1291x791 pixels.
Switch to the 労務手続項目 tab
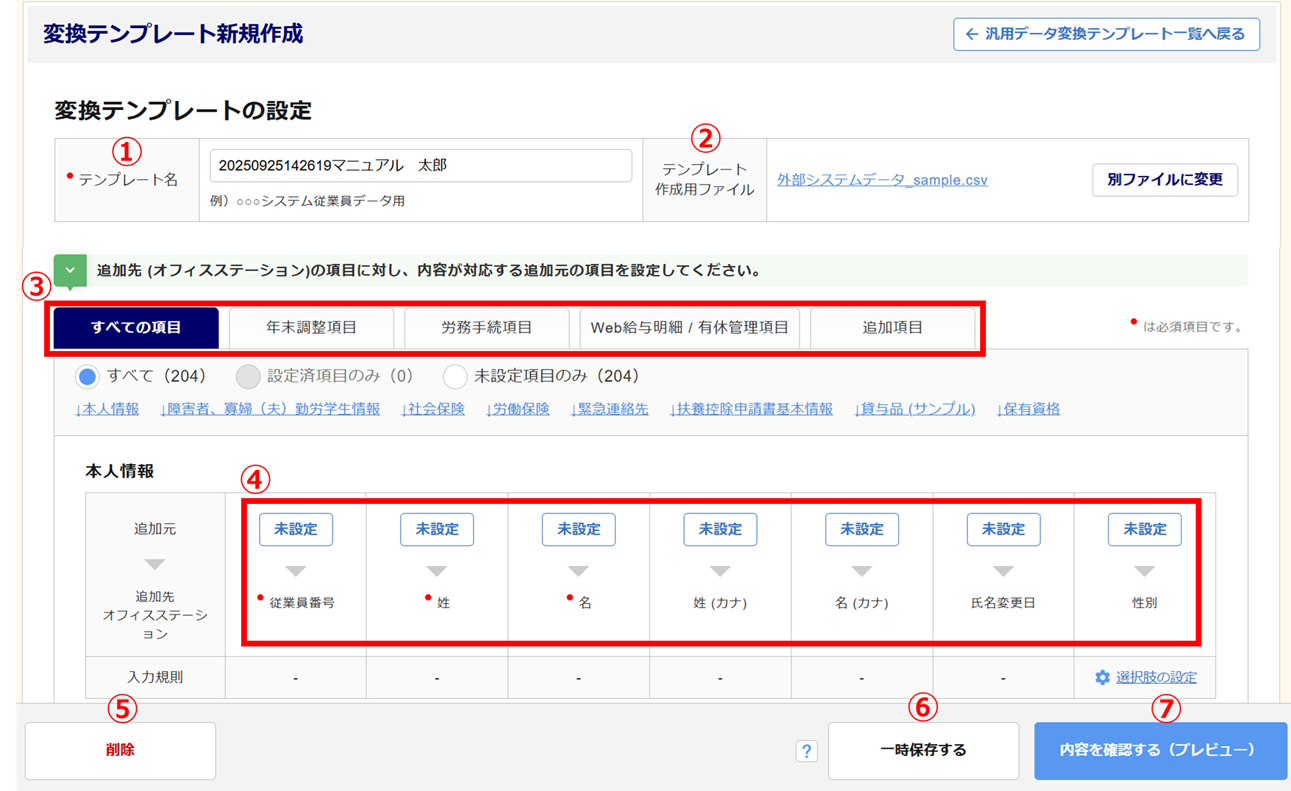click(486, 328)
